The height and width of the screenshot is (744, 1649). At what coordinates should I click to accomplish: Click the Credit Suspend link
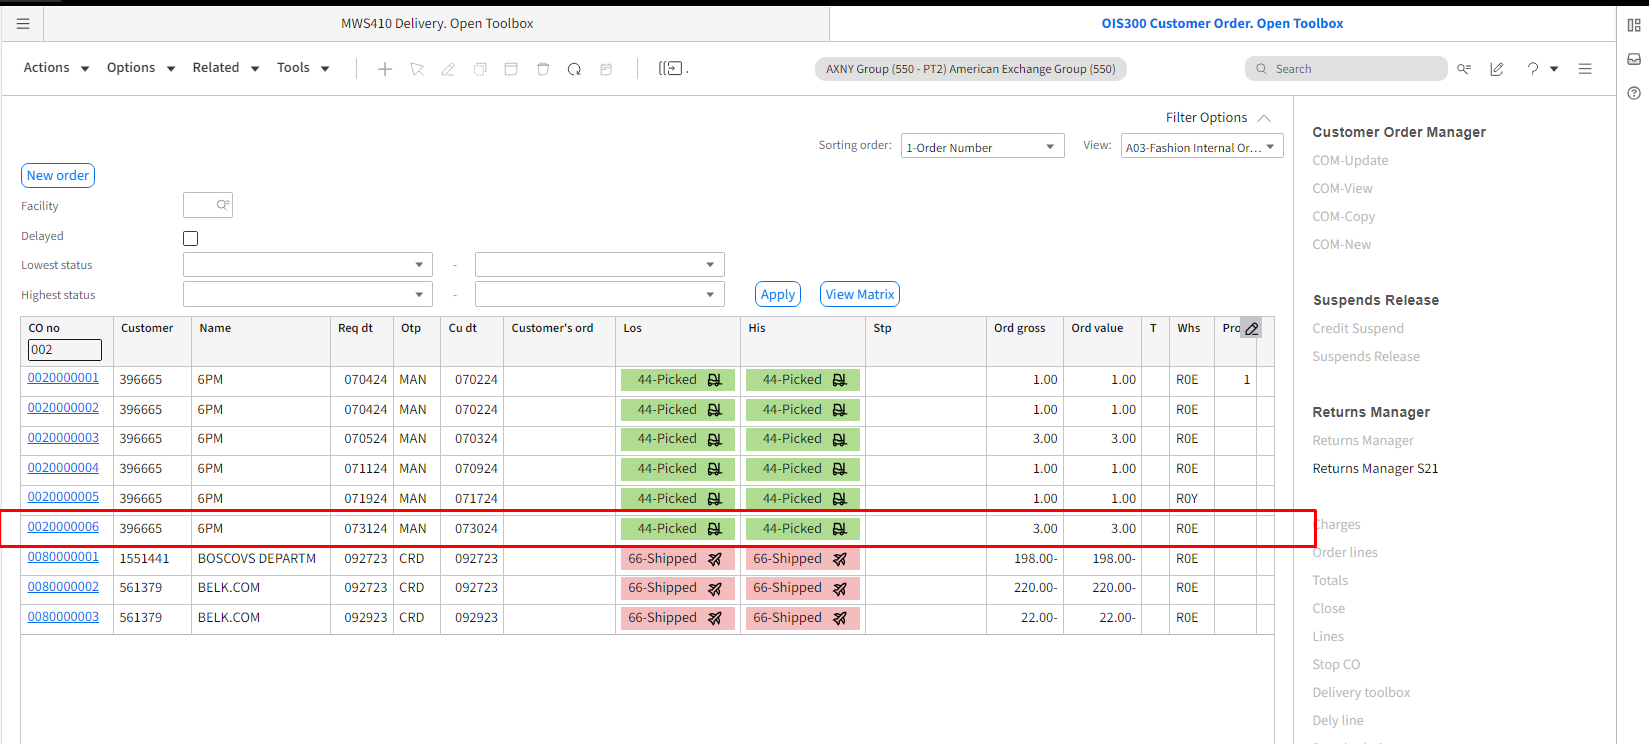click(1358, 328)
